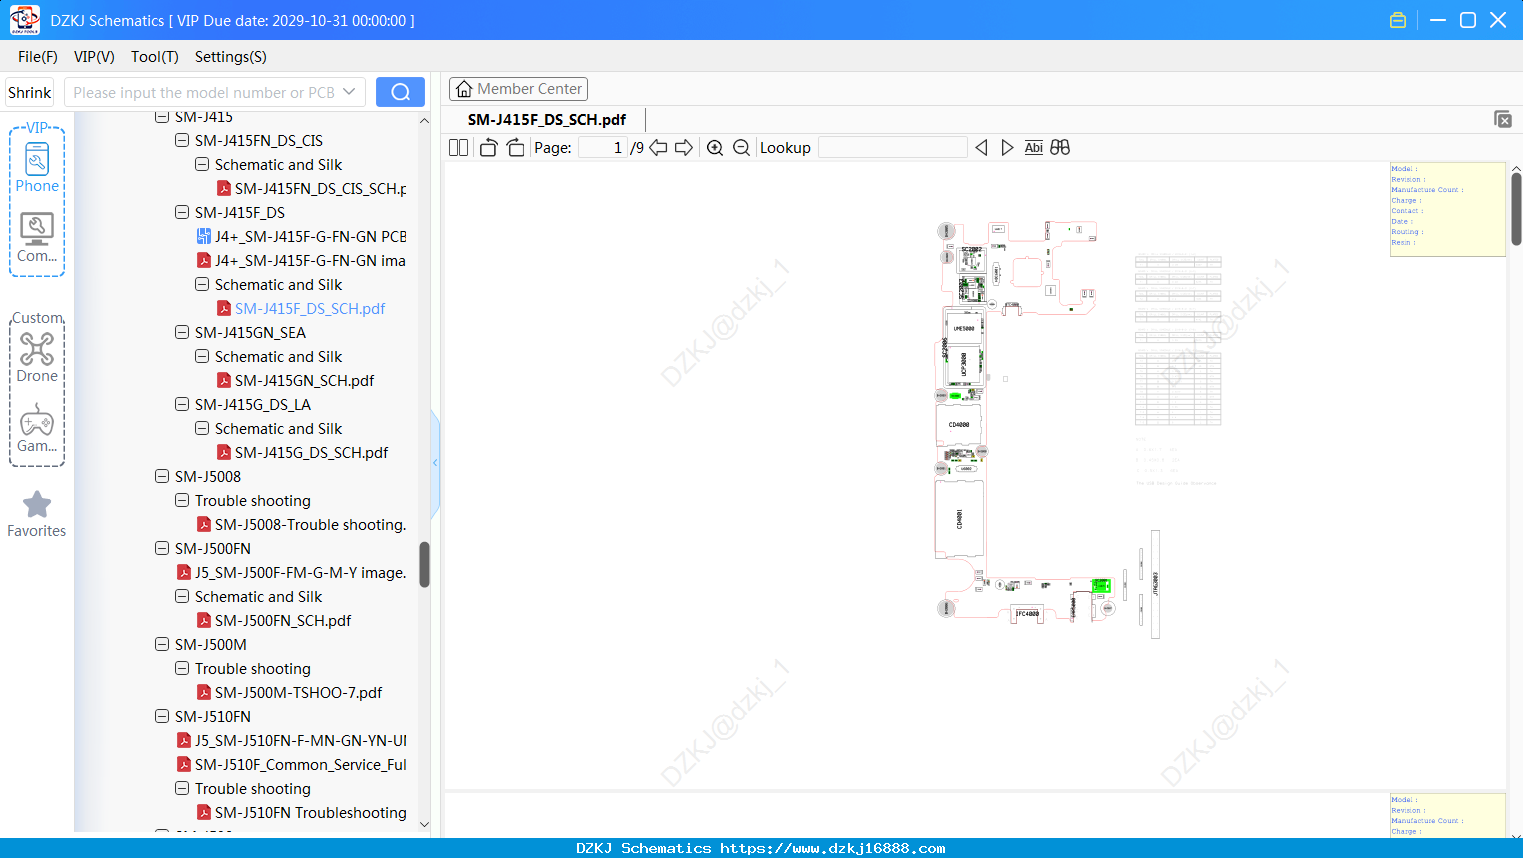The image size is (1523, 858).
Task: Open J4+_SM-J415F-G-FN-GN PCB file
Action: click(x=301, y=237)
